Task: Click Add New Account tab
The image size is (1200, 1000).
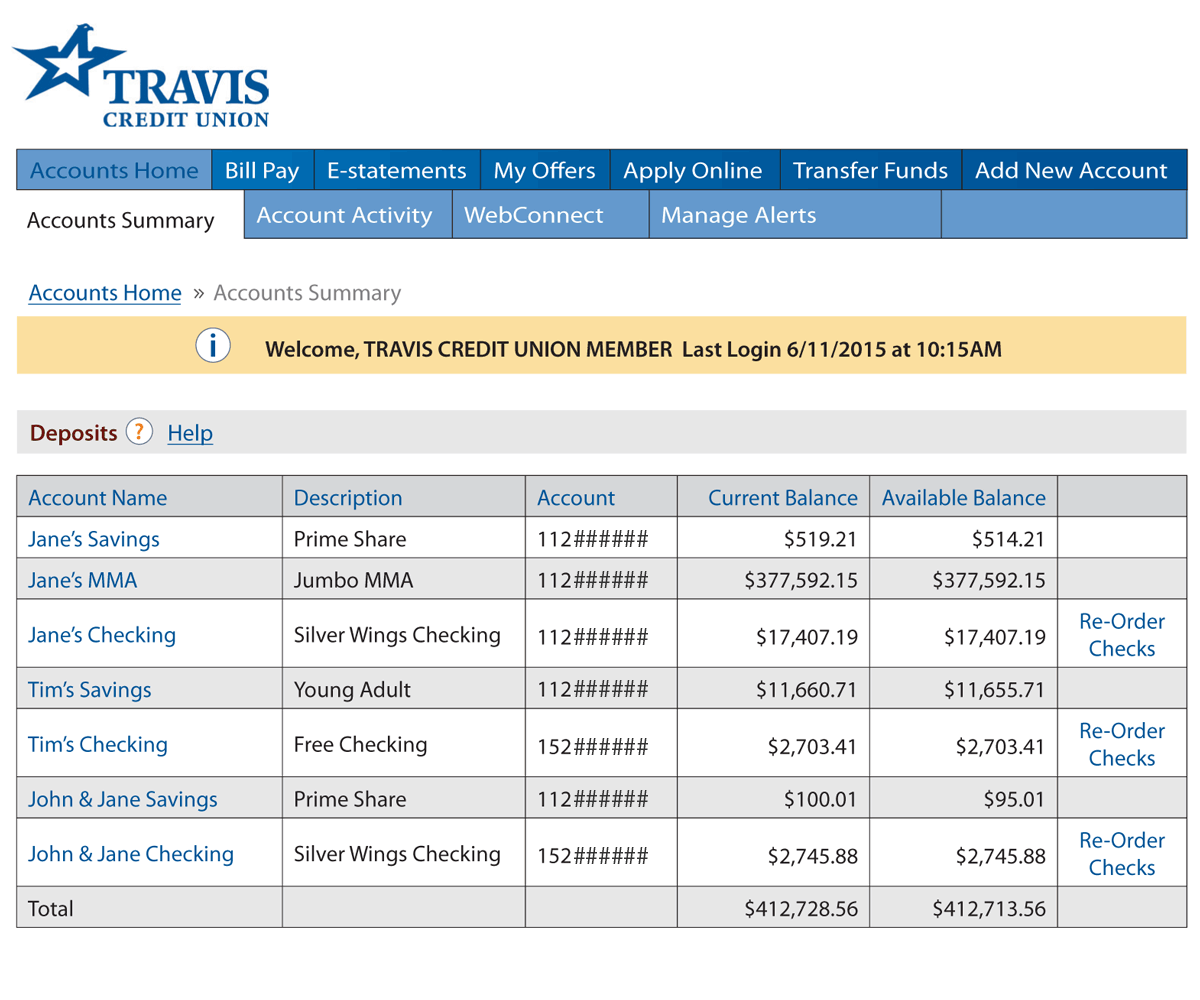Action: point(1071,171)
